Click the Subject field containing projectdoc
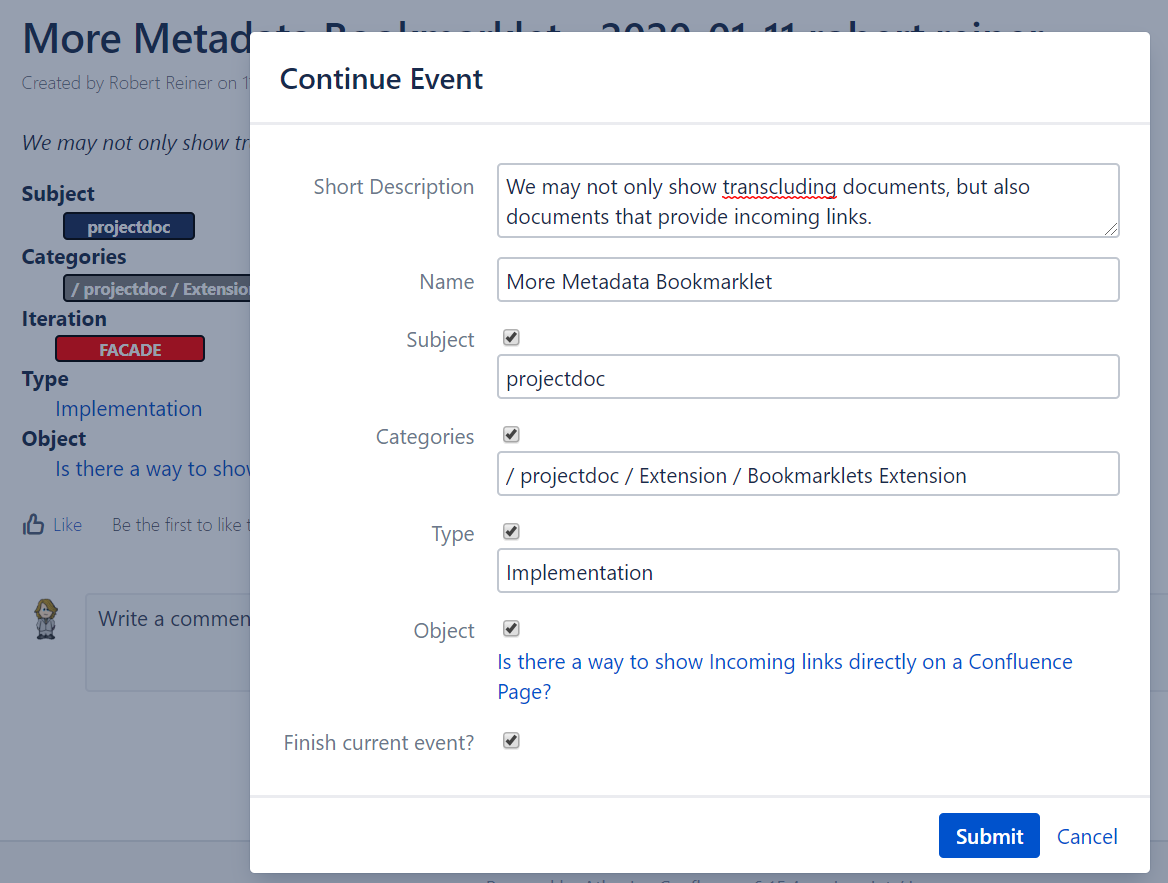Image resolution: width=1168 pixels, height=883 pixels. click(807, 378)
